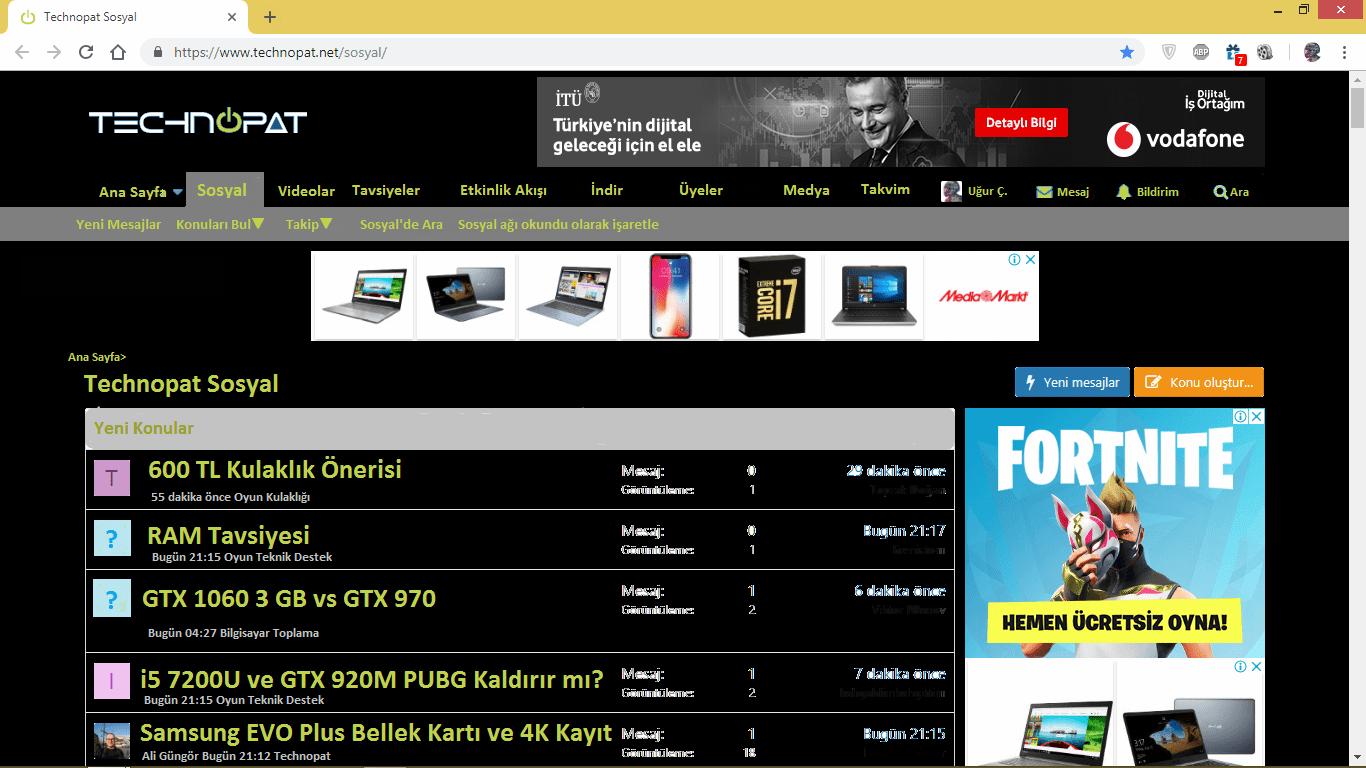Image resolution: width=1366 pixels, height=768 pixels.
Task: Open the 600 TL Kulaklık Önerisi topic
Action: (275, 469)
